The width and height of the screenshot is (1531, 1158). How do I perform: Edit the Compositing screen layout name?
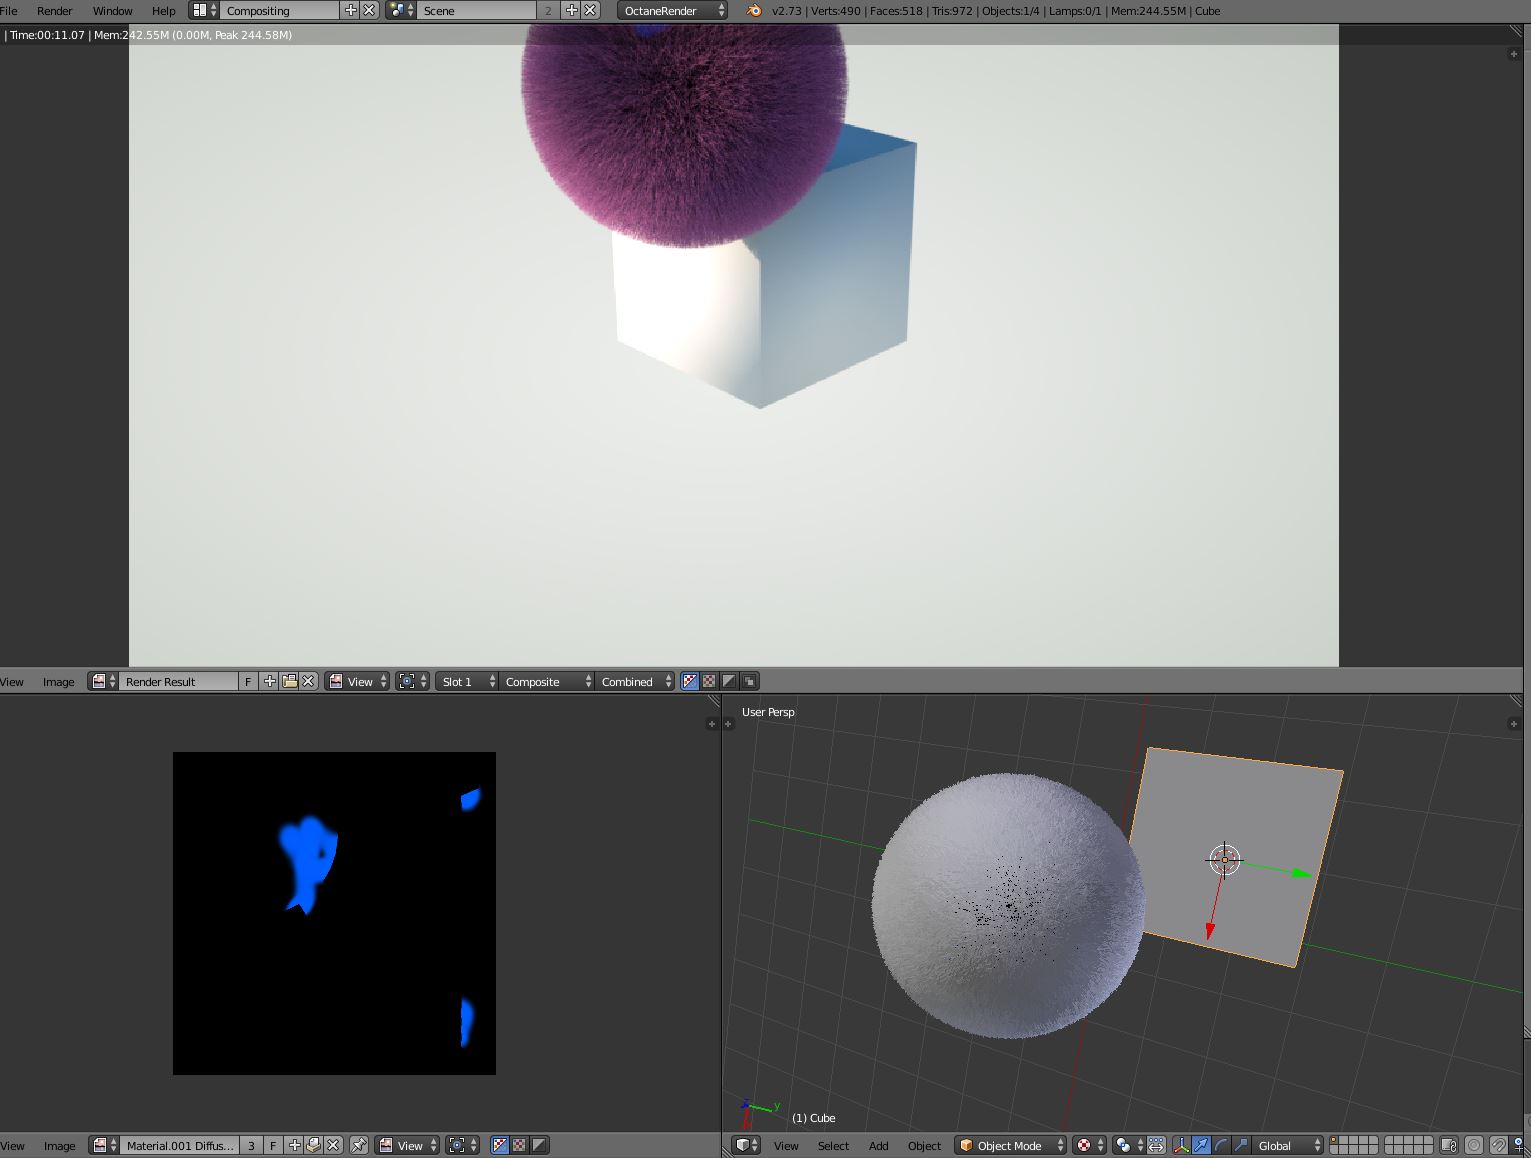[x=280, y=10]
